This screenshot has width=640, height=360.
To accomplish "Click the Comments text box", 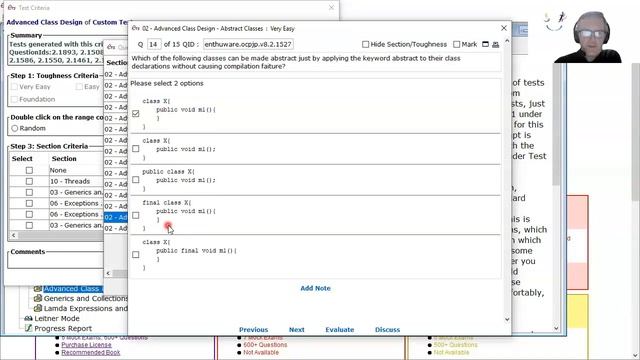I will pyautogui.click(x=56, y=262).
